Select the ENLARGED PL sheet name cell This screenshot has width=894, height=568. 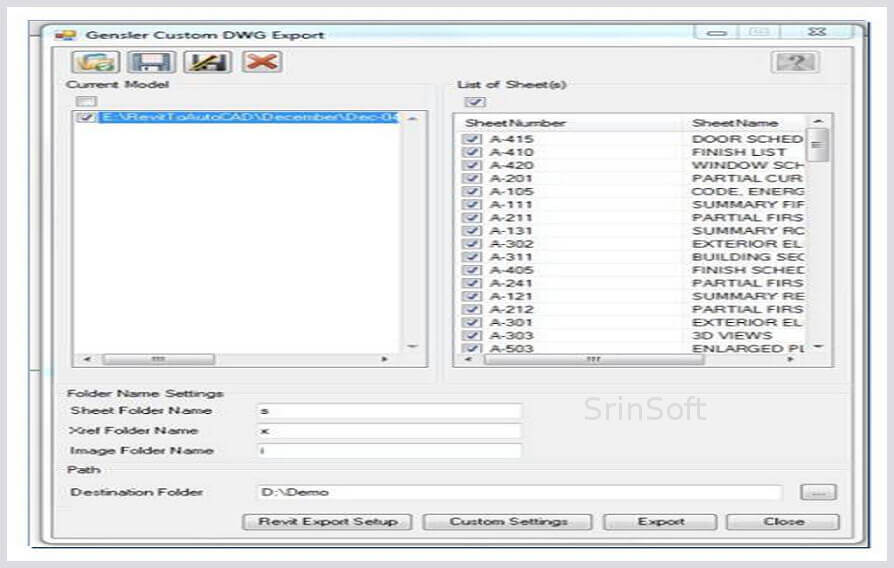point(747,348)
